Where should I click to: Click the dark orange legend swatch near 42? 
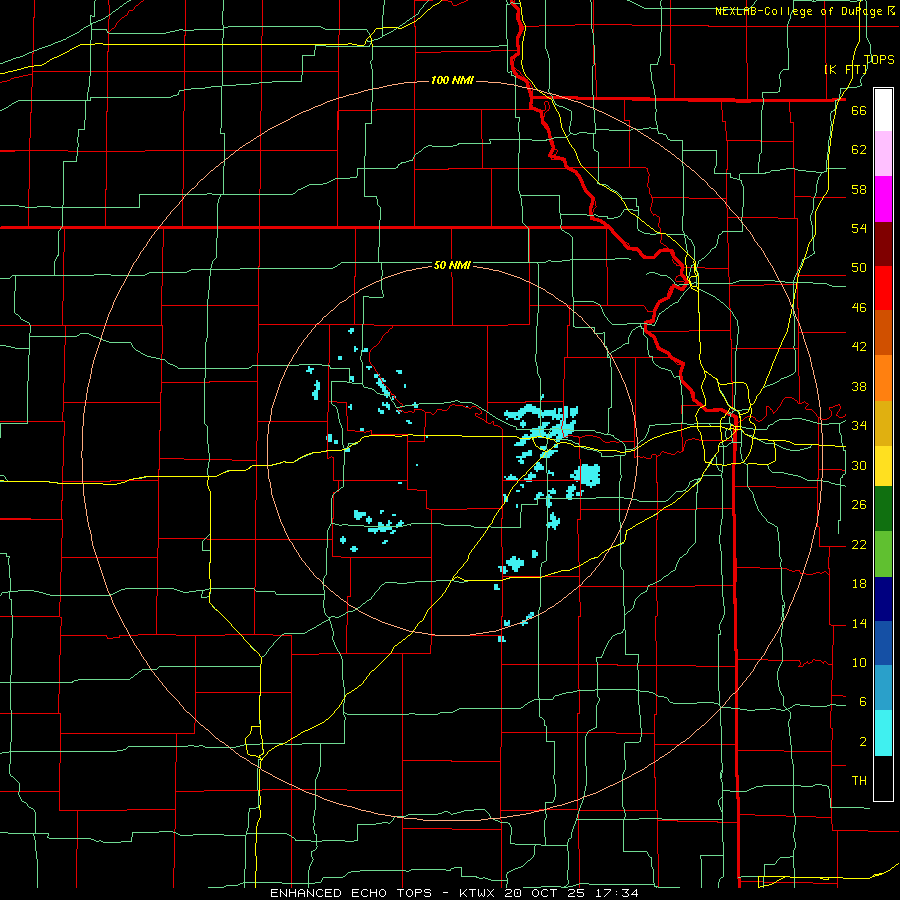coord(883,333)
